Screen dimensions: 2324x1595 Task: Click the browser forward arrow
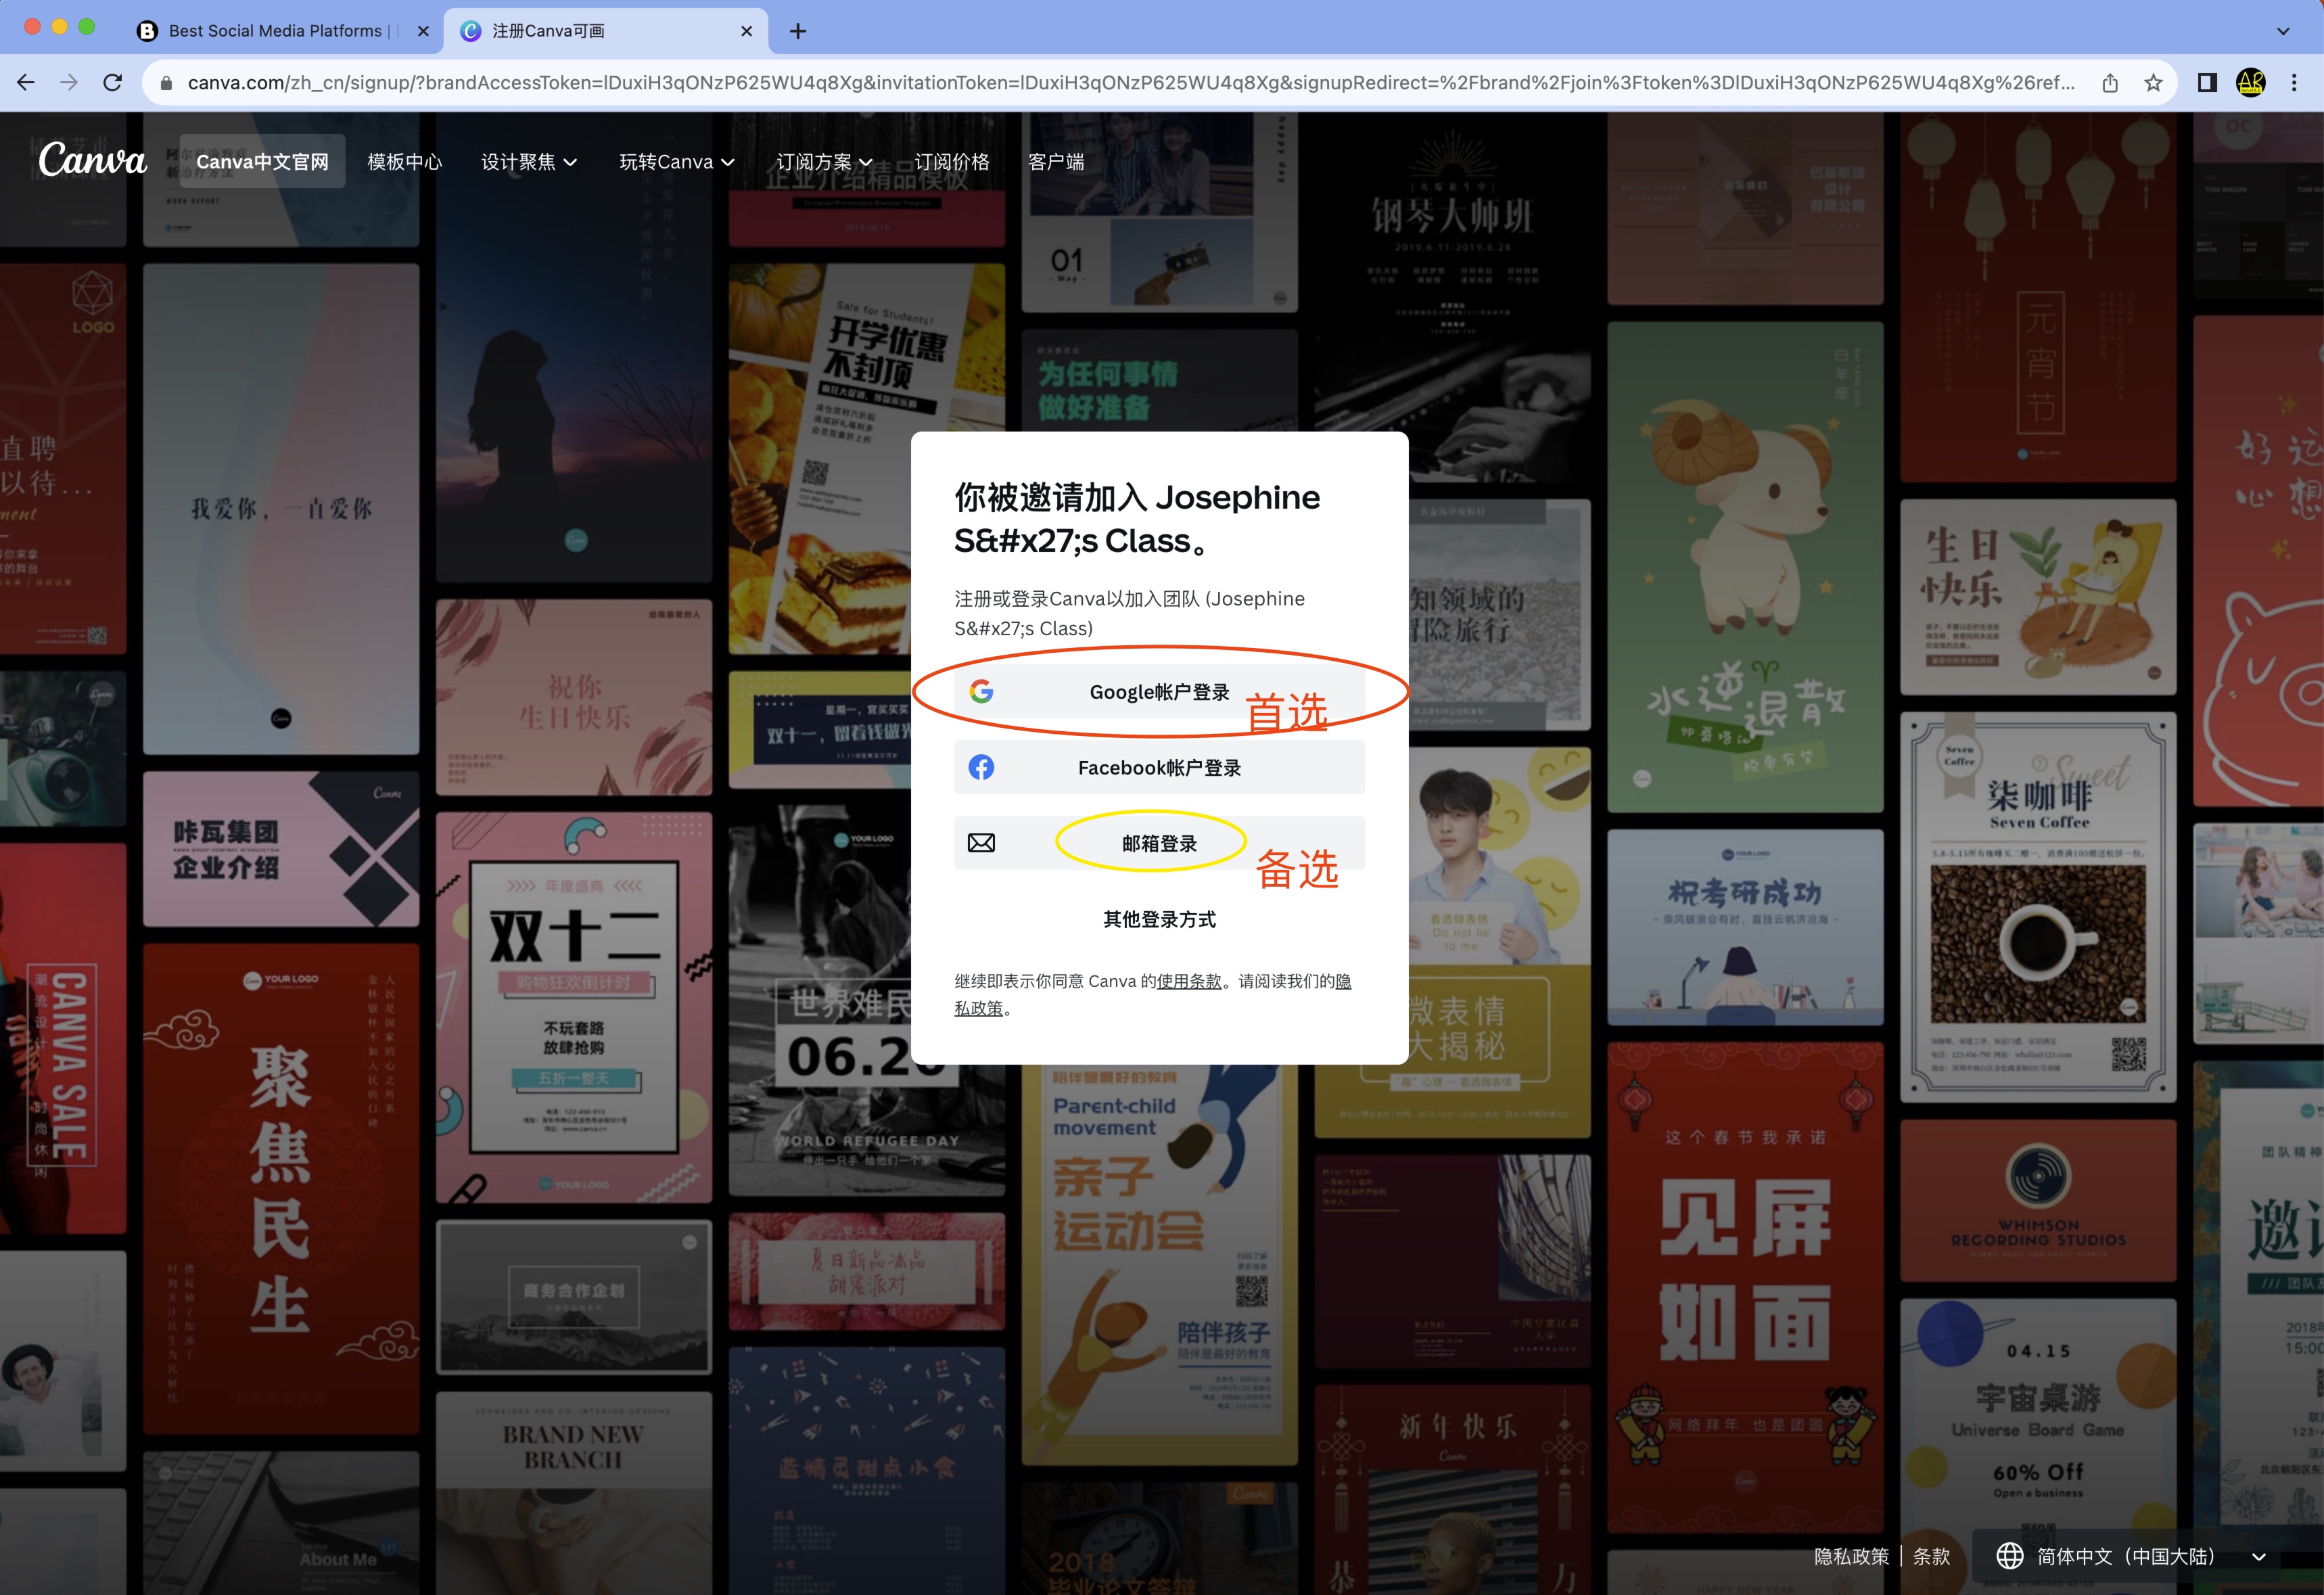(69, 83)
